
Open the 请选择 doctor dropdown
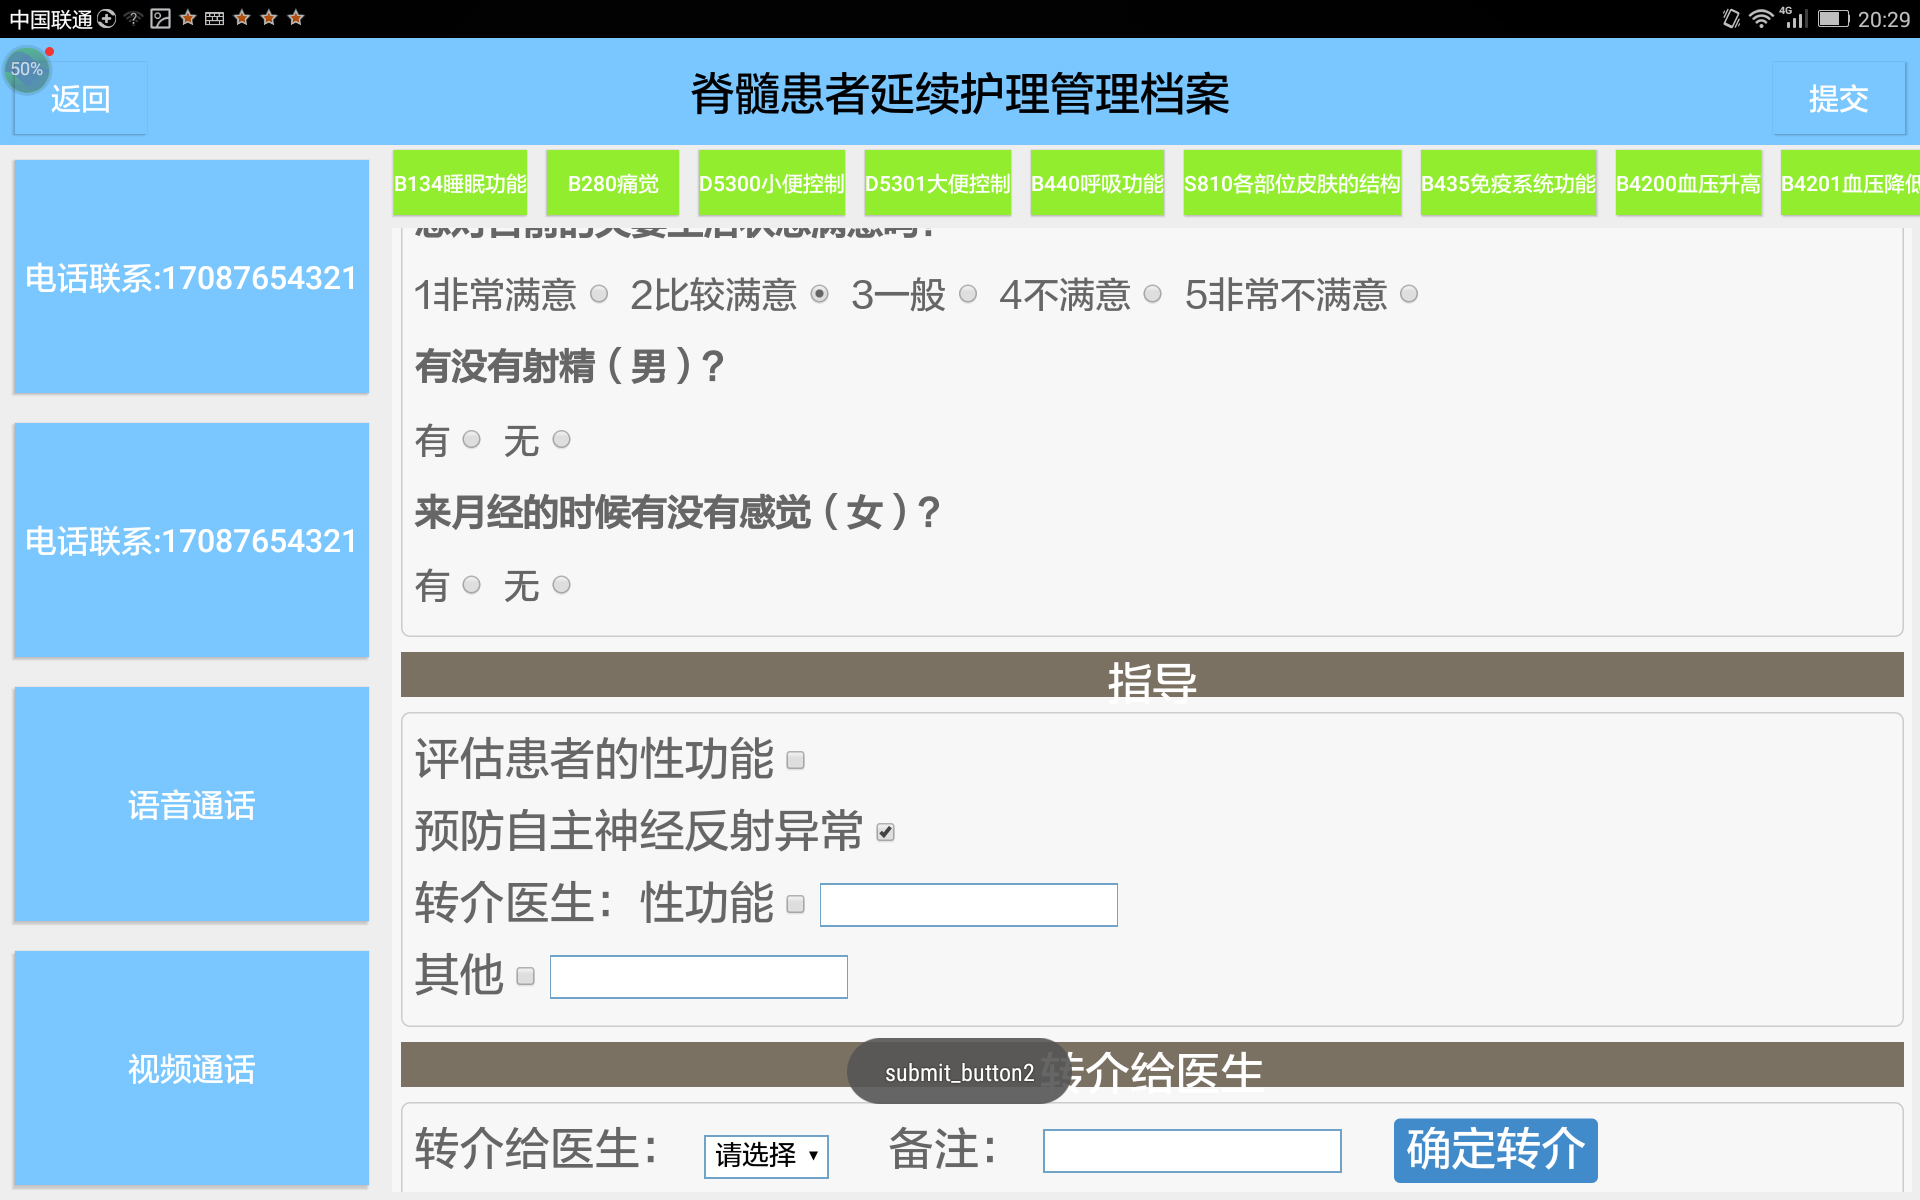[766, 1156]
